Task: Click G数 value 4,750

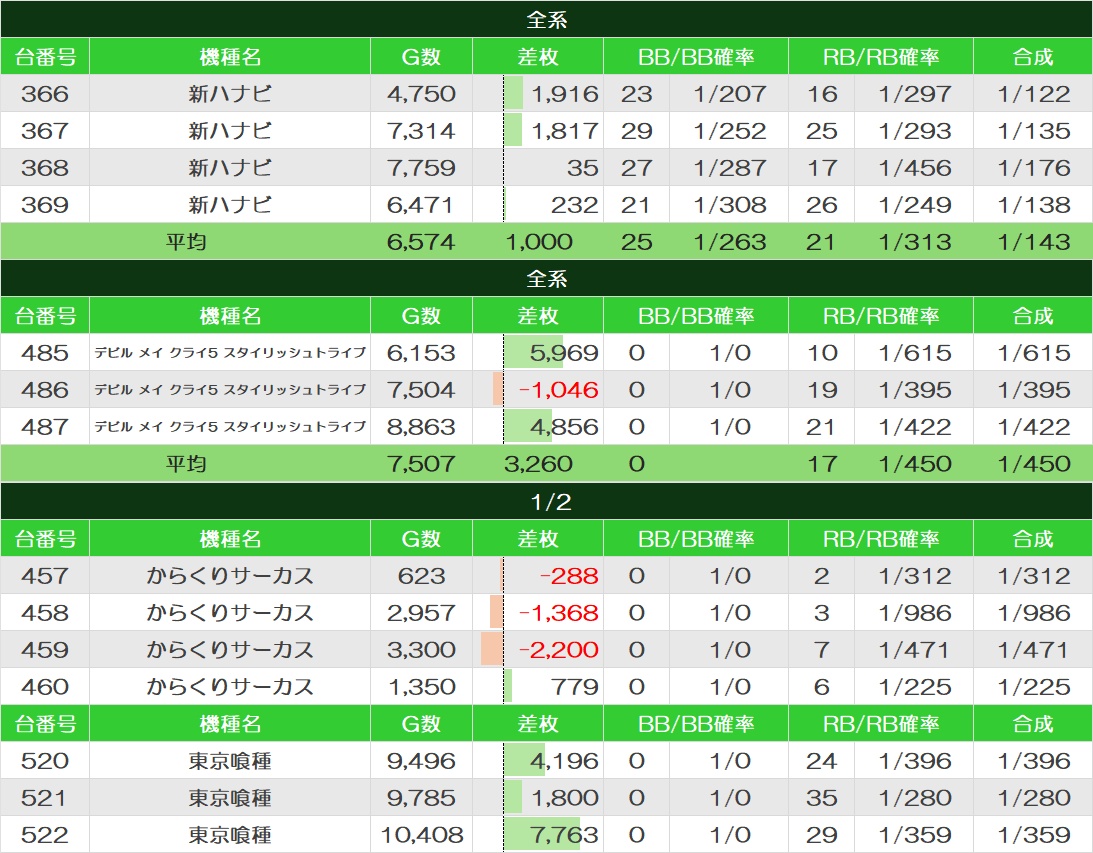Action: [421, 93]
